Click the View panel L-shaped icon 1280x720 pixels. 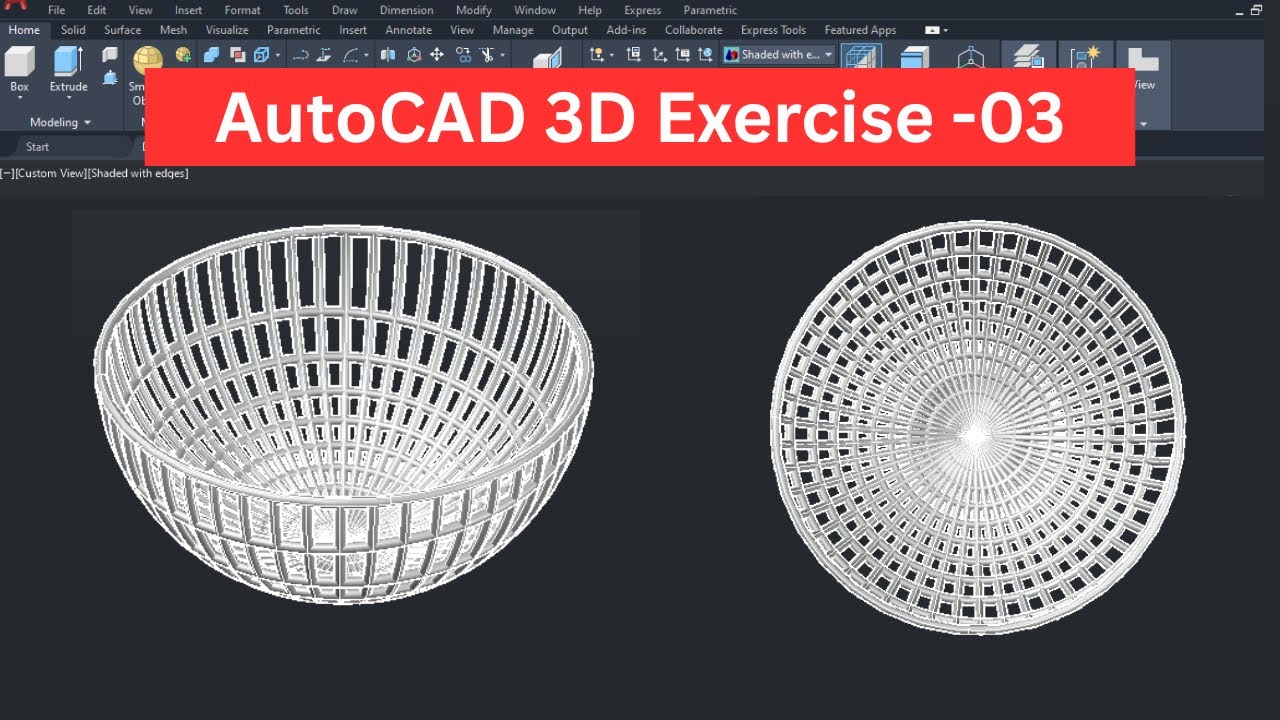[x=1143, y=58]
